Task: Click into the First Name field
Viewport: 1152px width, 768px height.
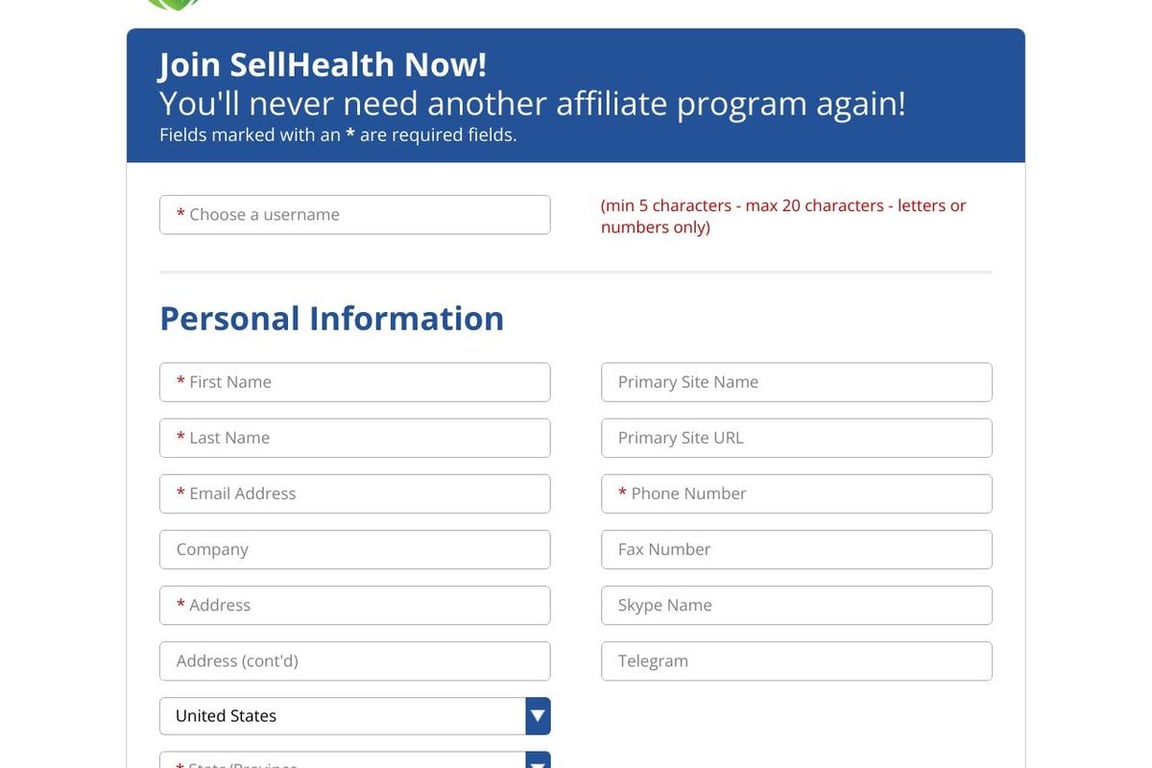Action: click(x=355, y=382)
